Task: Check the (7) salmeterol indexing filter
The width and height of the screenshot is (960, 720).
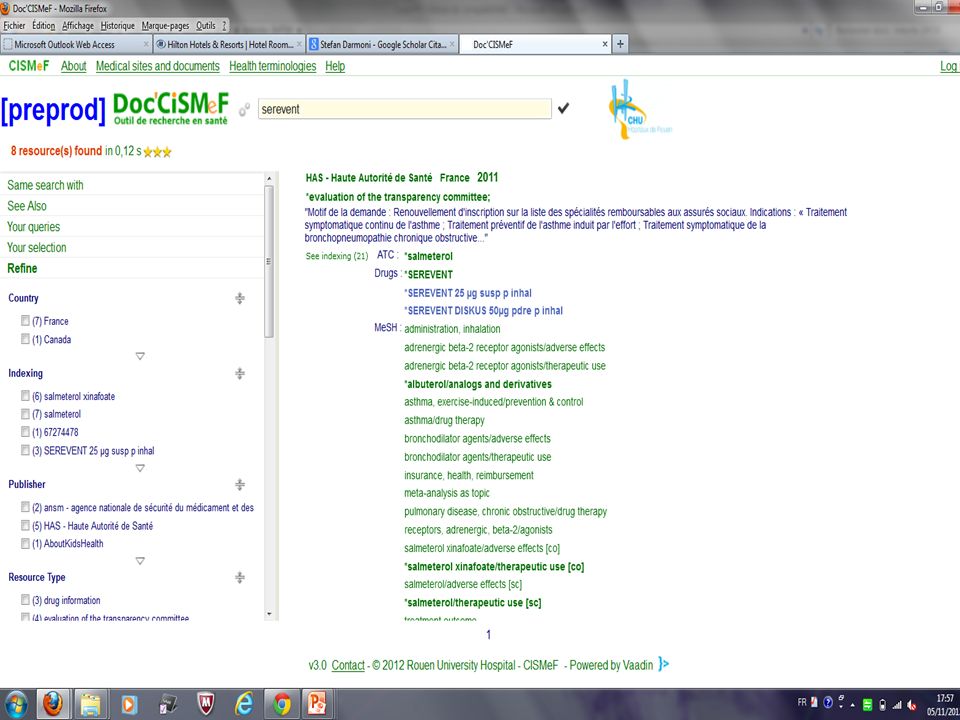Action: [x=25, y=414]
